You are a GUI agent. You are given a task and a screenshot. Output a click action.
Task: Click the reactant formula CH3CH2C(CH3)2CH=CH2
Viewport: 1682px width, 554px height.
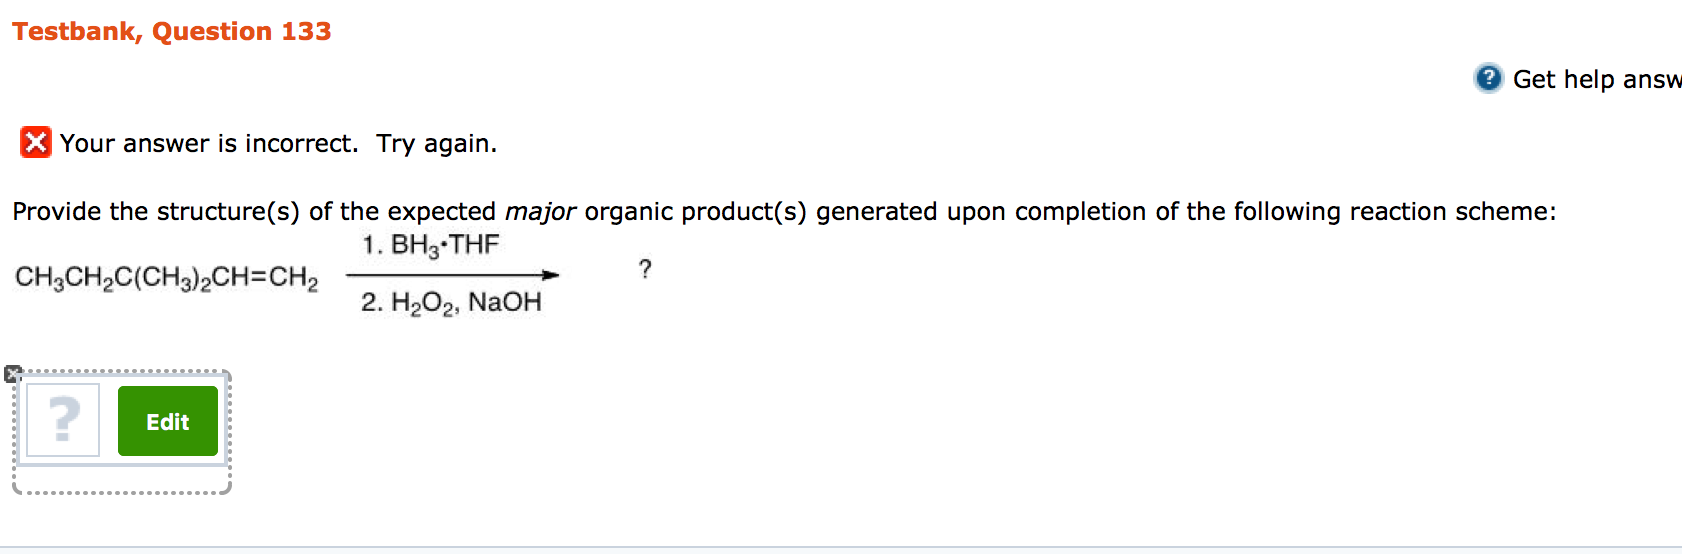click(166, 277)
